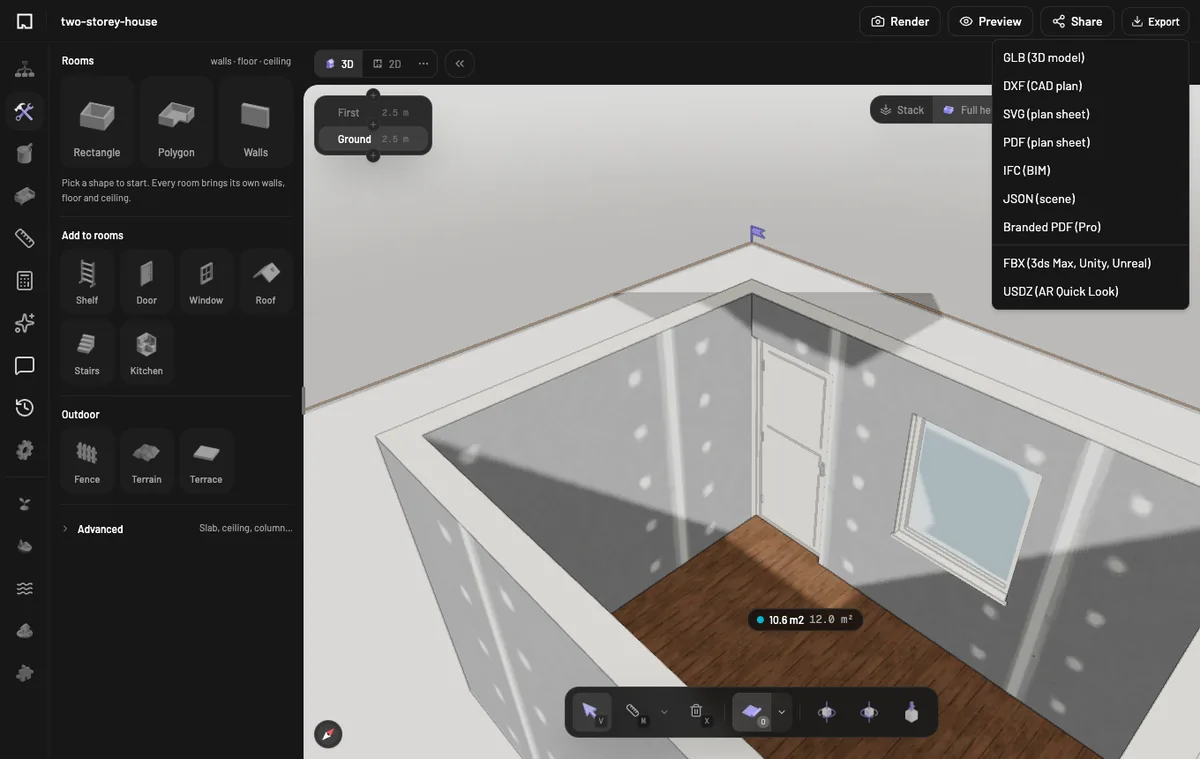Switch to 3D view mode
The image size is (1200, 759).
340,64
